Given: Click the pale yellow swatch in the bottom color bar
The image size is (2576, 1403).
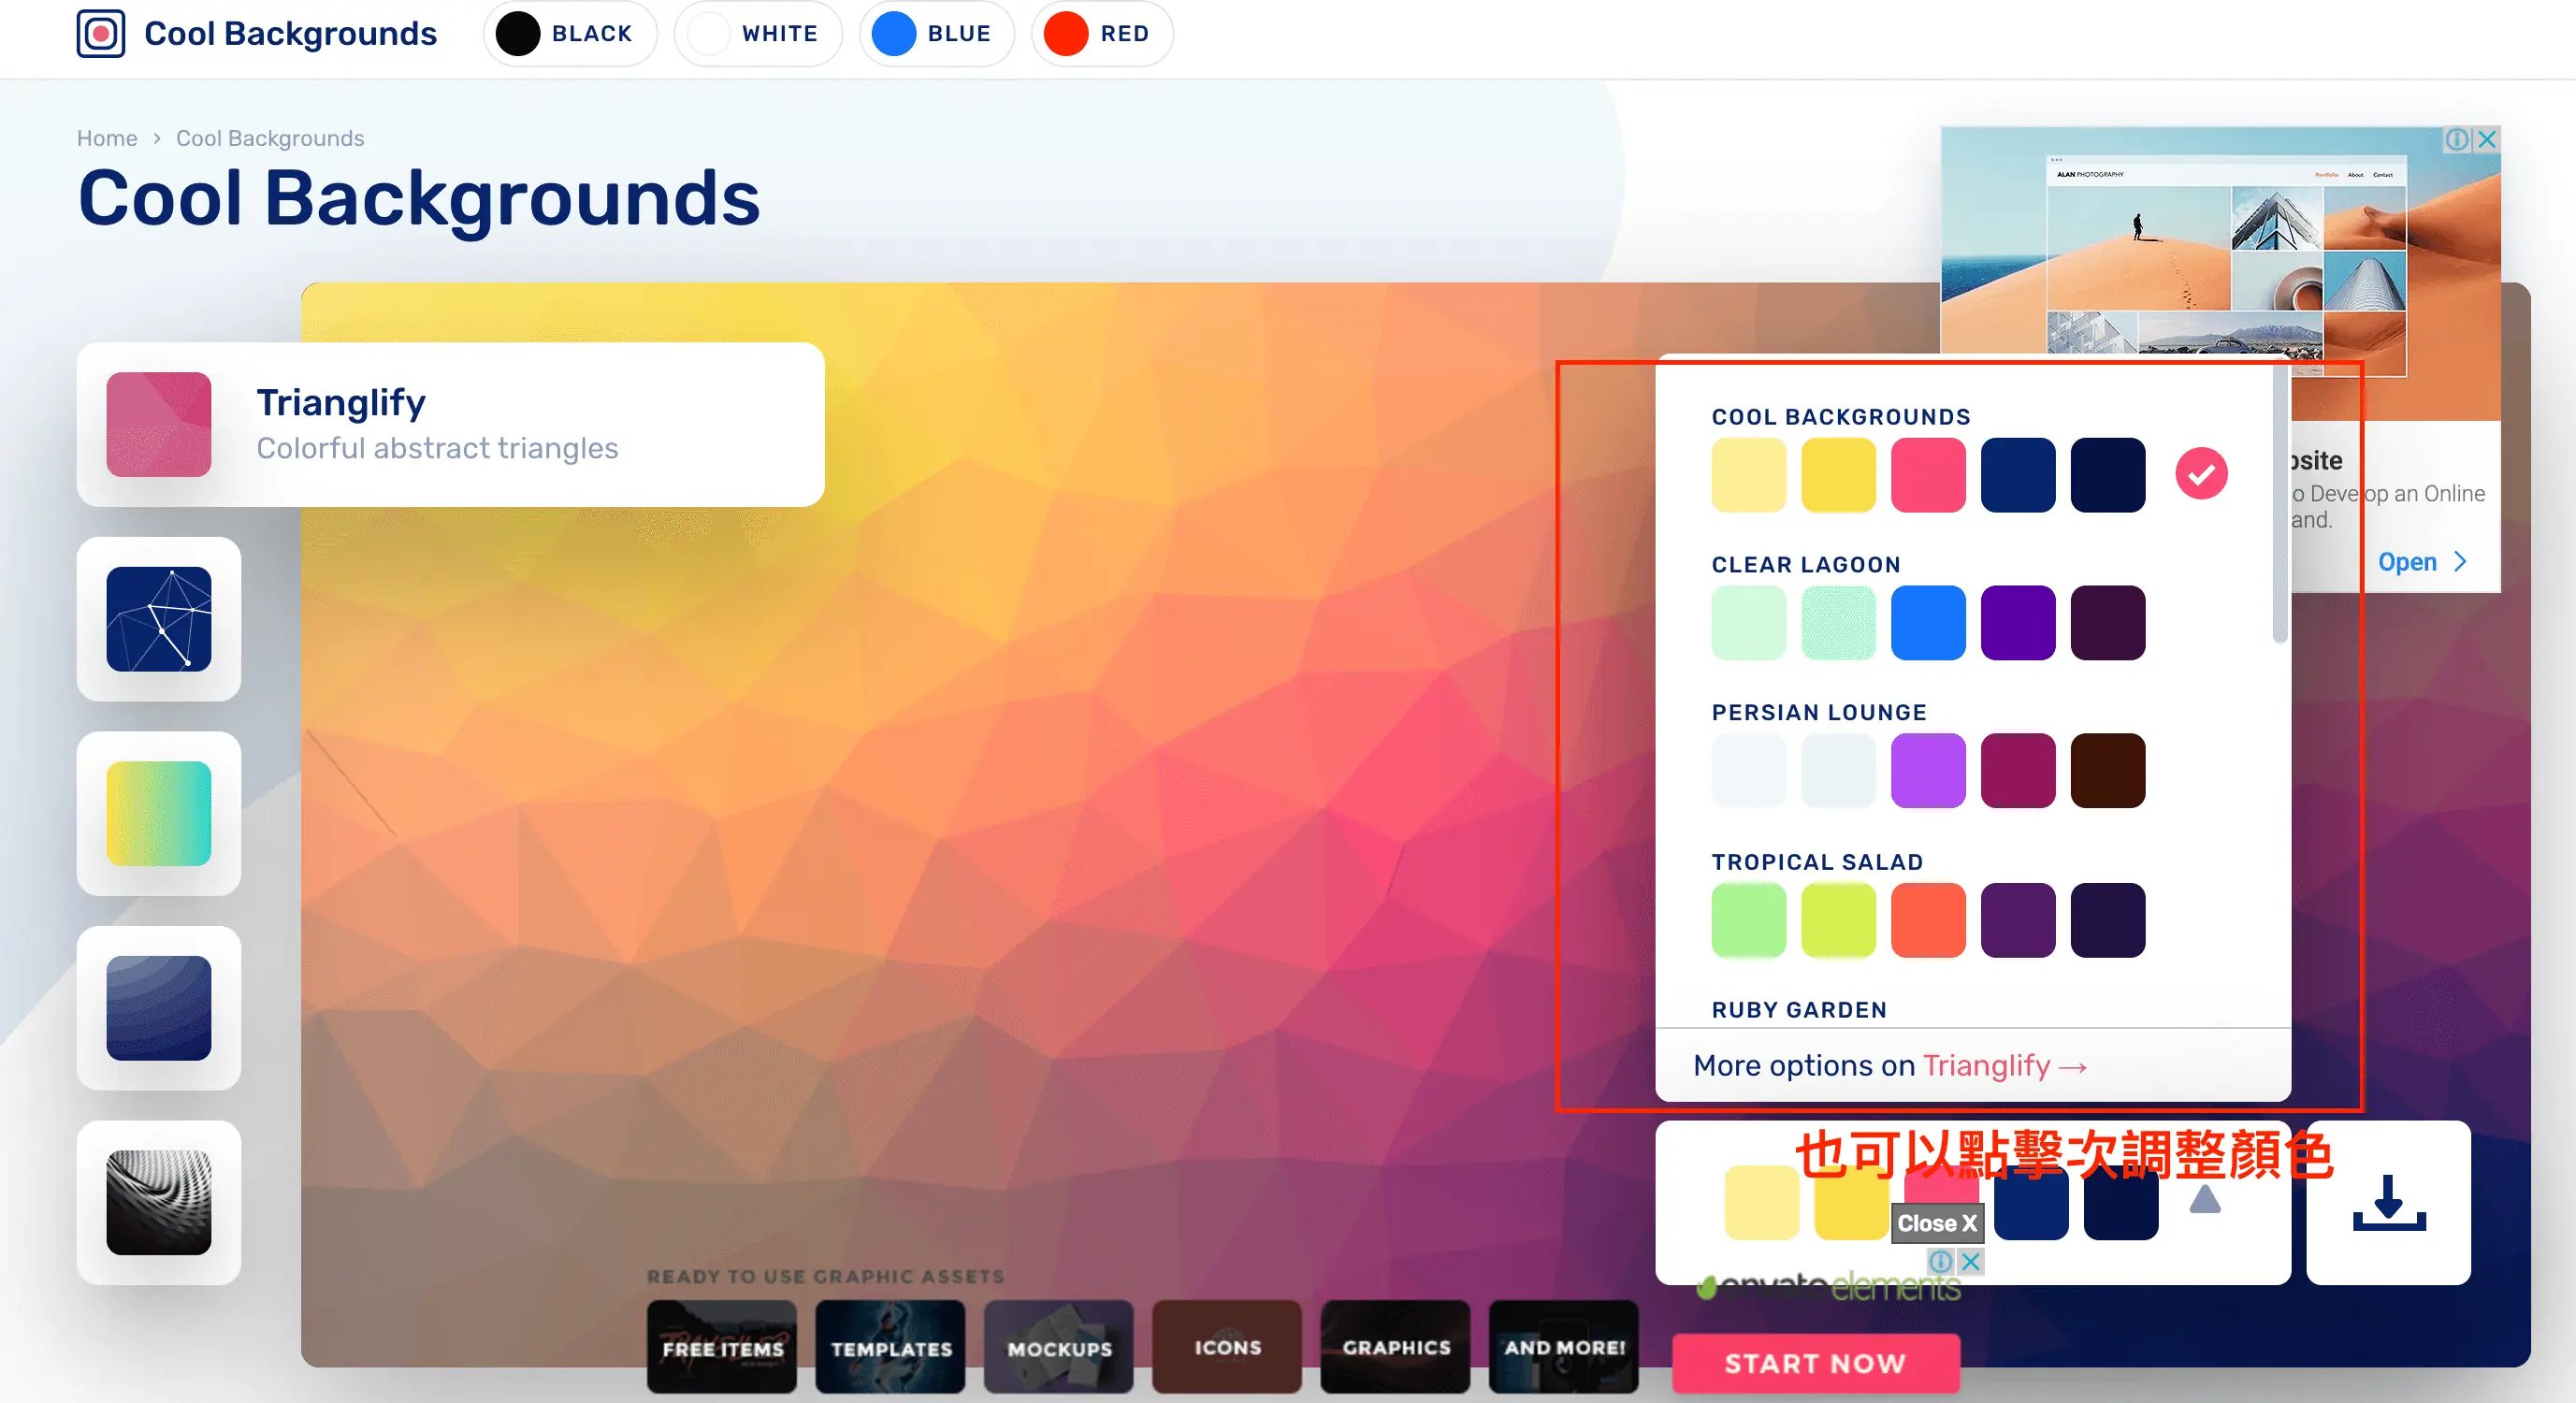Looking at the screenshot, I should [1761, 1203].
